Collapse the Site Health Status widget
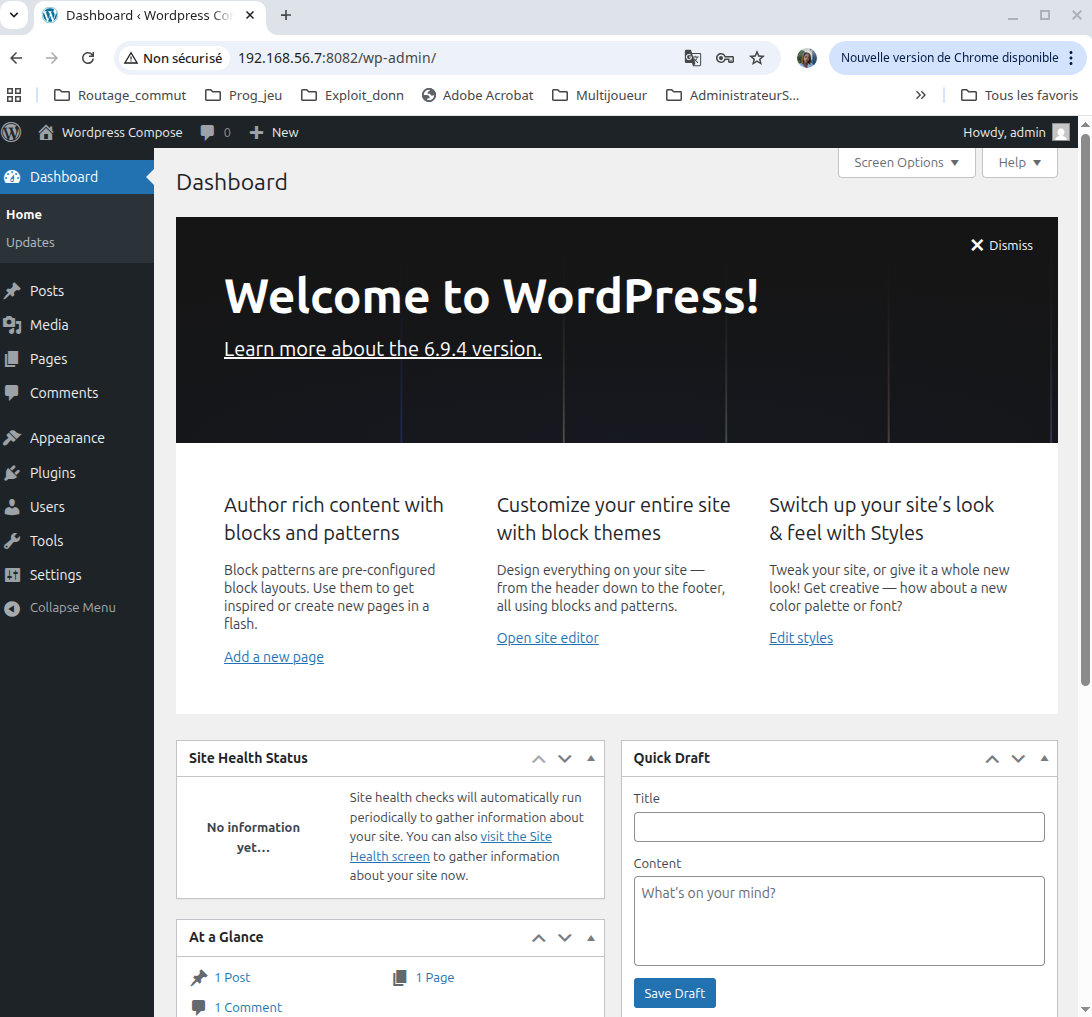Image resolution: width=1092 pixels, height=1017 pixels. pos(590,758)
